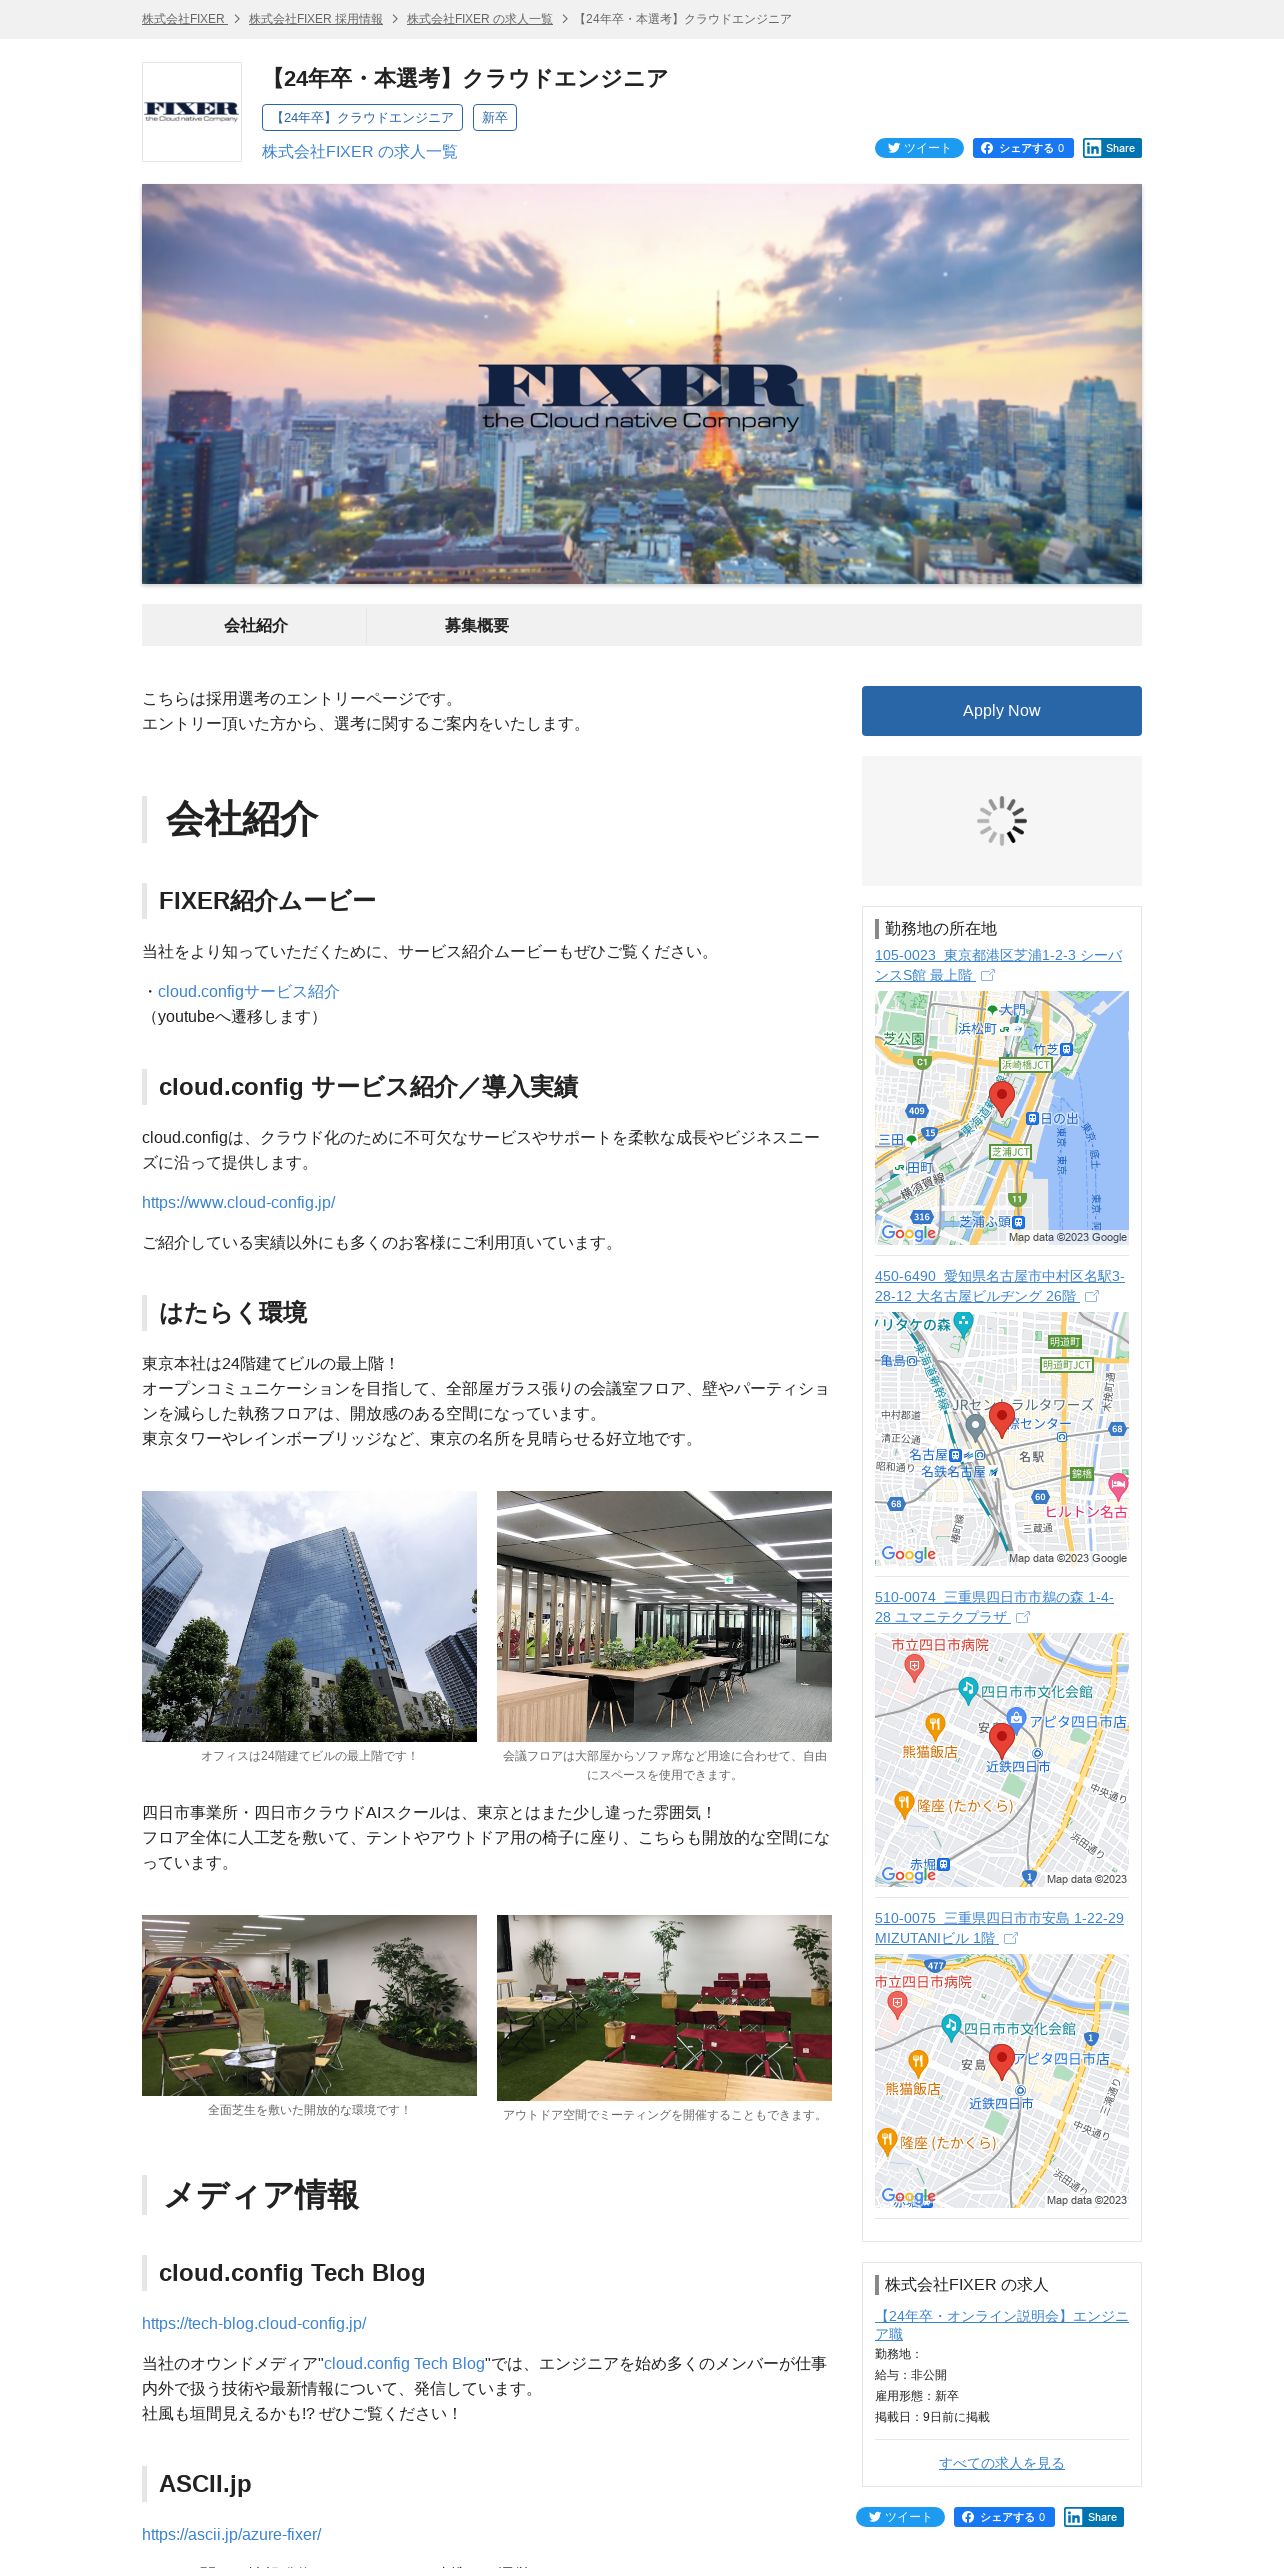Open cloud.configサービス紹介 video link
The width and height of the screenshot is (1284, 2568).
point(249,992)
